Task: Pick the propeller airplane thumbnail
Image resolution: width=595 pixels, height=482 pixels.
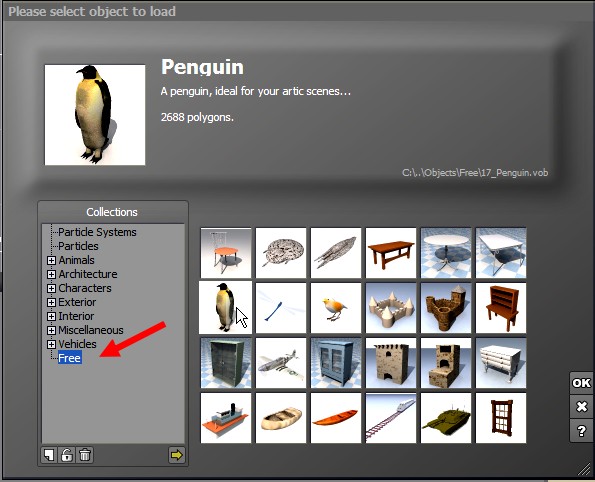Action: point(281,363)
